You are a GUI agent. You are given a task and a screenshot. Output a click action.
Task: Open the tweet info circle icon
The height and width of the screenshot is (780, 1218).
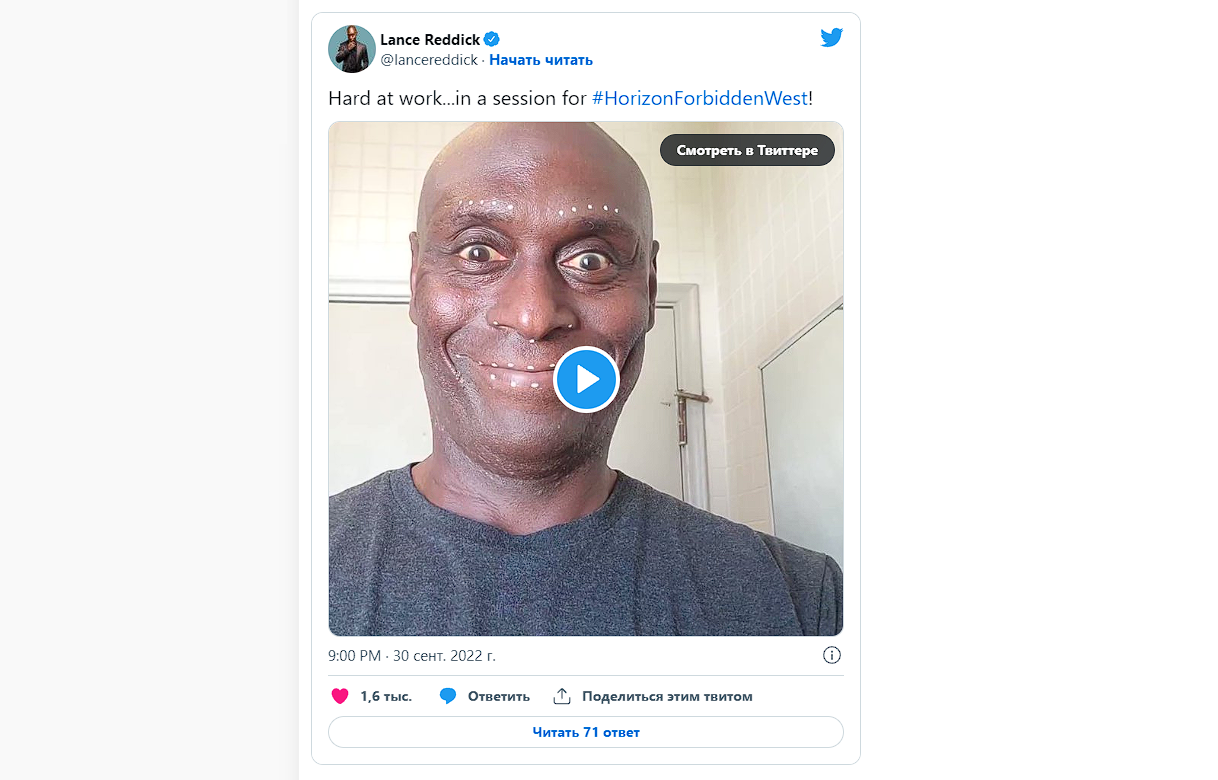(x=832, y=656)
